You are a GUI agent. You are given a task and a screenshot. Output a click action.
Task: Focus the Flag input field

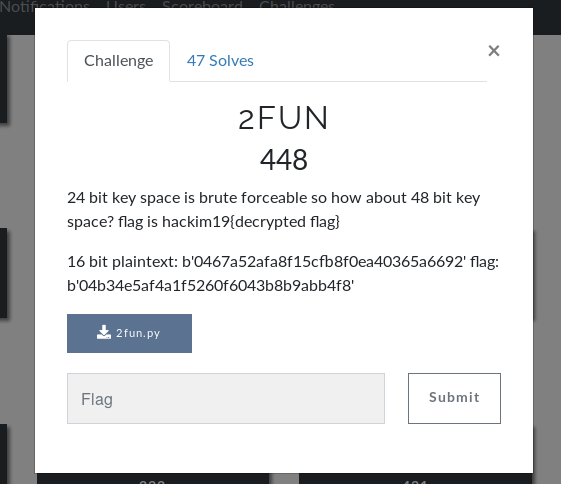(x=226, y=399)
